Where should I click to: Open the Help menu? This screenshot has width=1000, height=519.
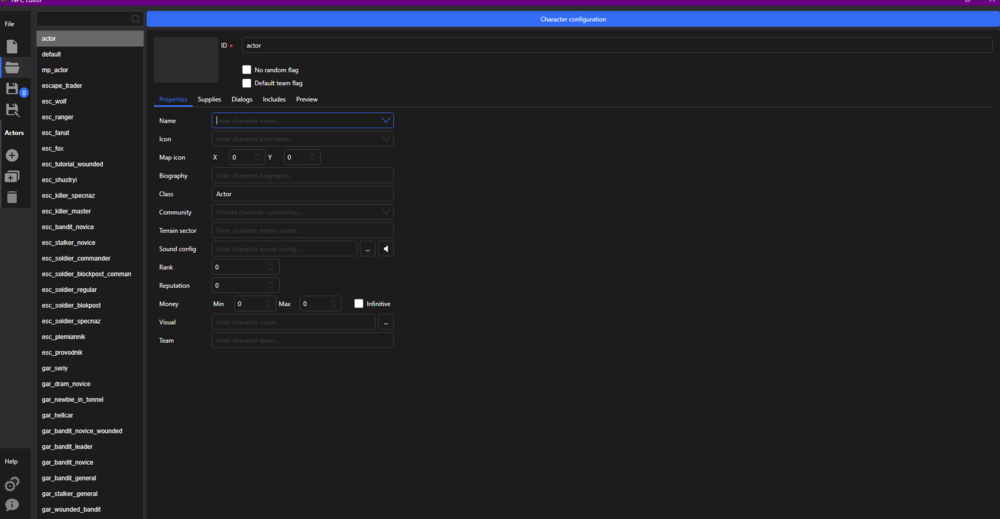pyautogui.click(x=11, y=461)
